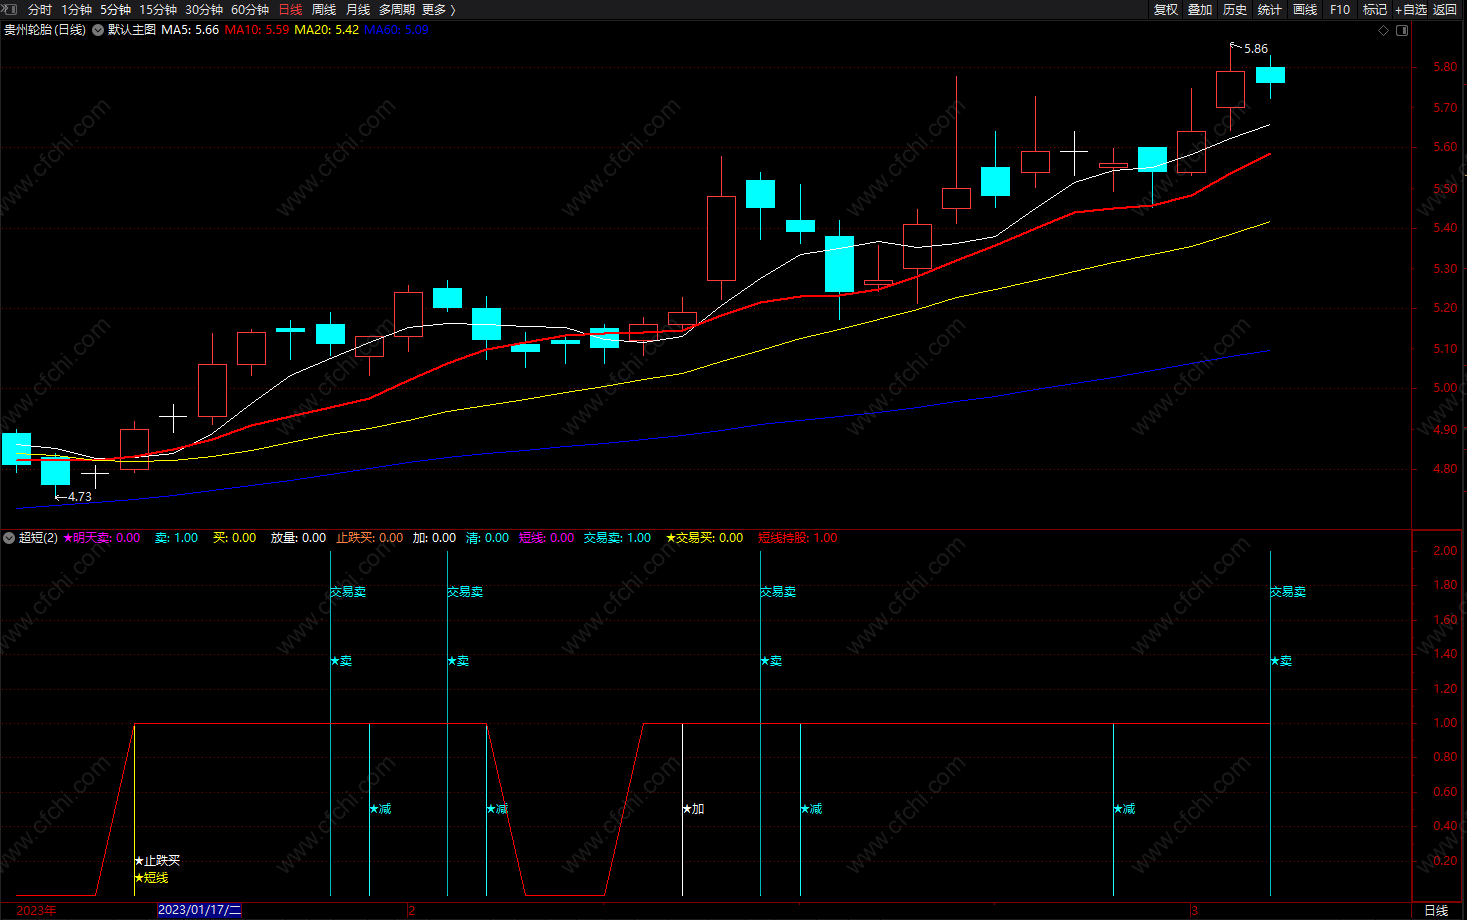
Task: Open the 多周期 multi-period view
Action: (397, 9)
